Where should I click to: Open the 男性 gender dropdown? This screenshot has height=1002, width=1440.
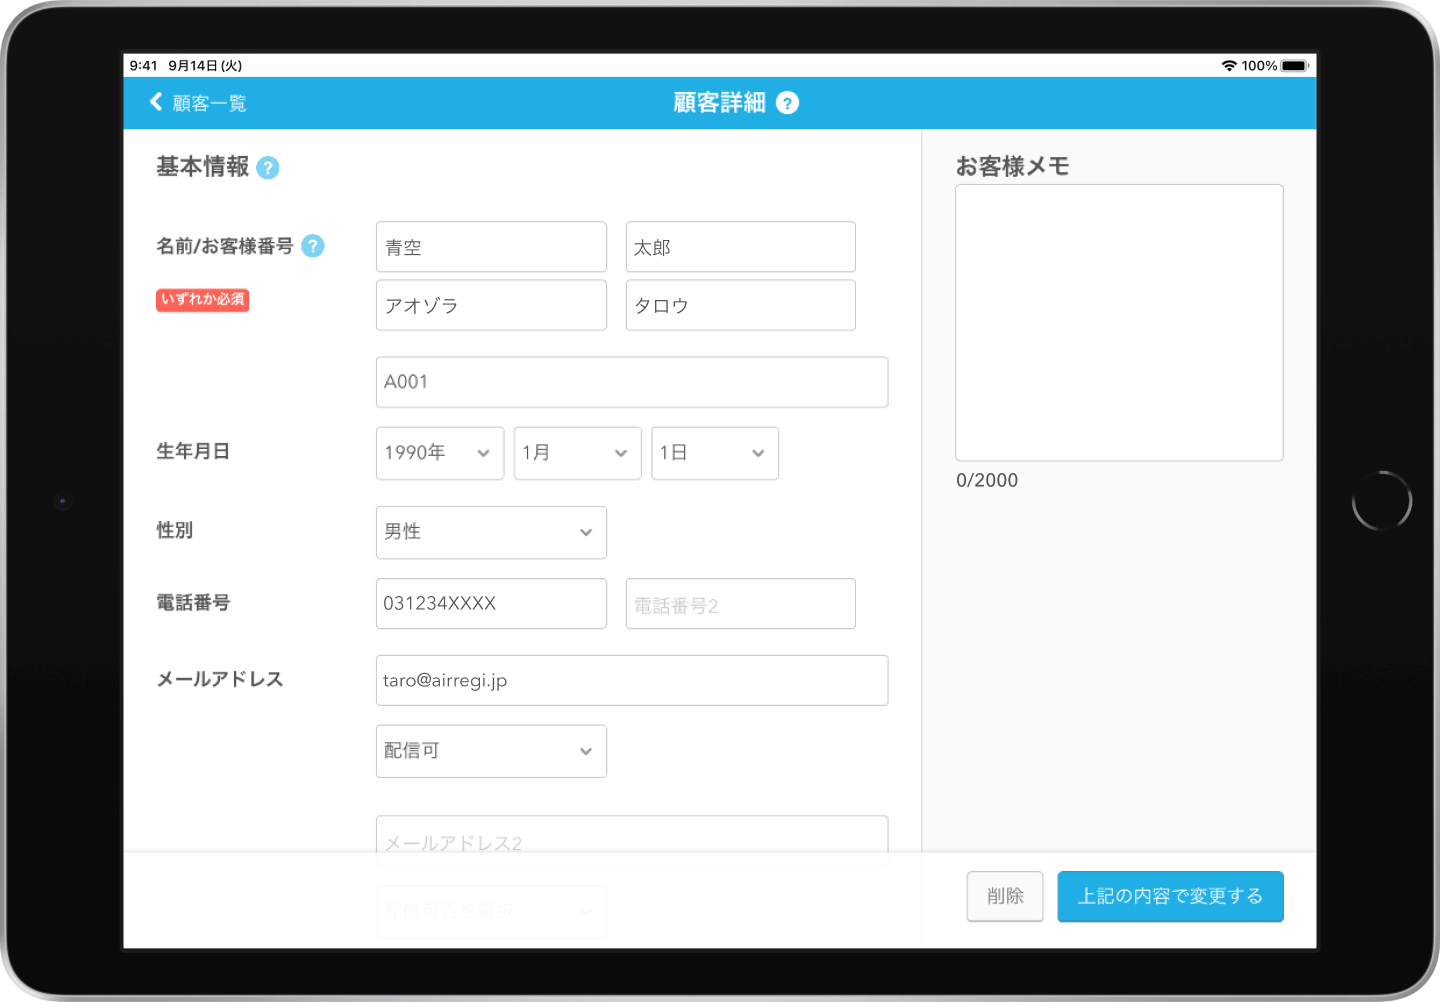(491, 532)
